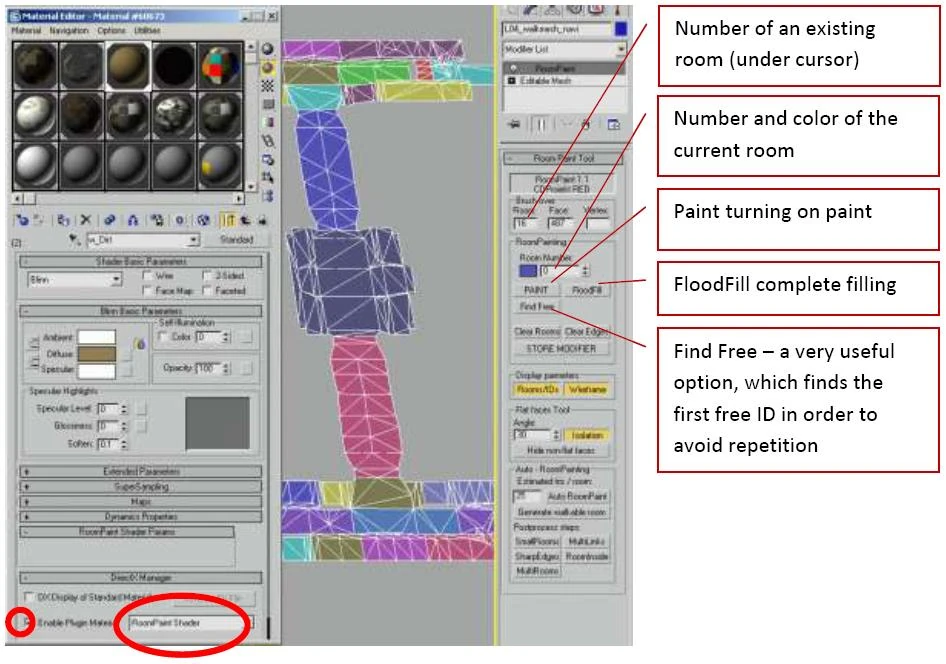This screenshot has height=664, width=946.
Task: Toggle DX Display of Standard Material checkbox
Action: (28, 597)
